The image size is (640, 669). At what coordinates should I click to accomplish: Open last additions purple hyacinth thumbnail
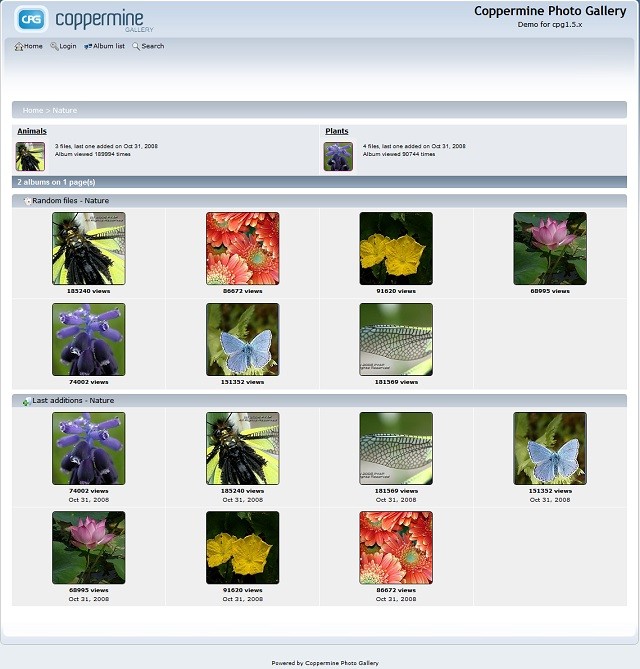click(x=89, y=448)
